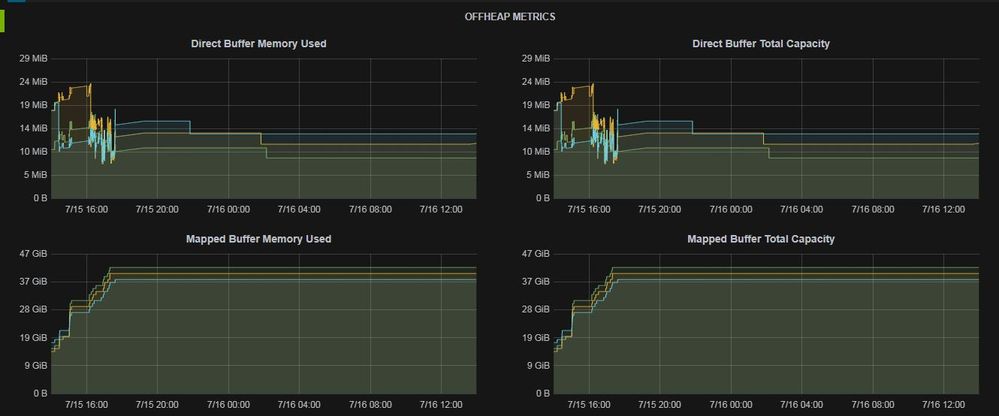999x416 pixels.
Task: Open the Mapped Buffer Total Capacity panel title menu
Action: (x=761, y=239)
